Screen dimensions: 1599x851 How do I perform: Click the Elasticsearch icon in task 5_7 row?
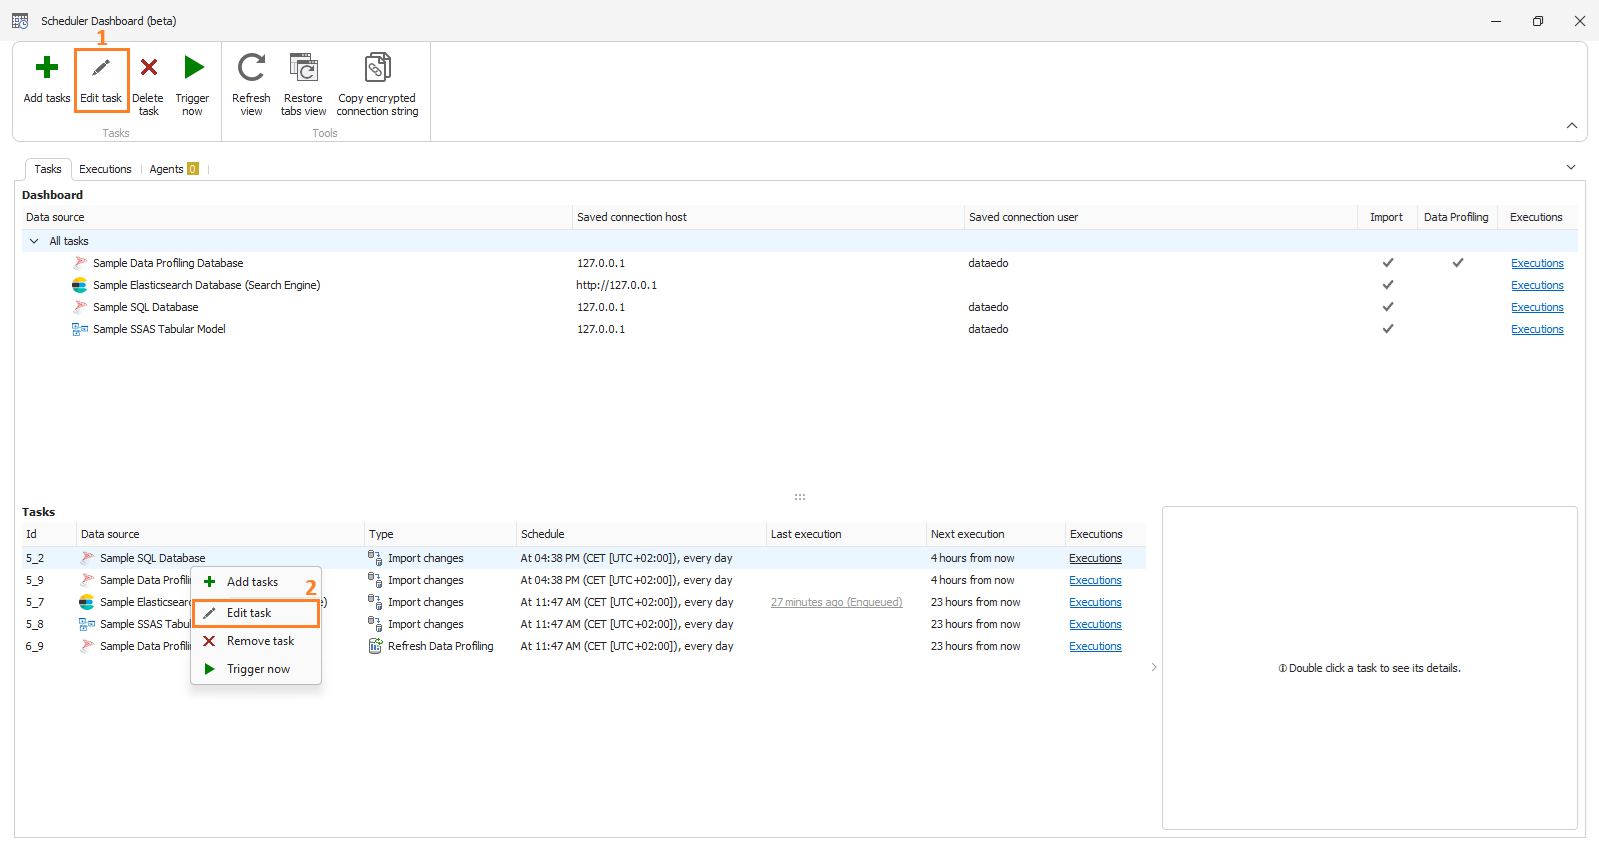click(x=87, y=602)
